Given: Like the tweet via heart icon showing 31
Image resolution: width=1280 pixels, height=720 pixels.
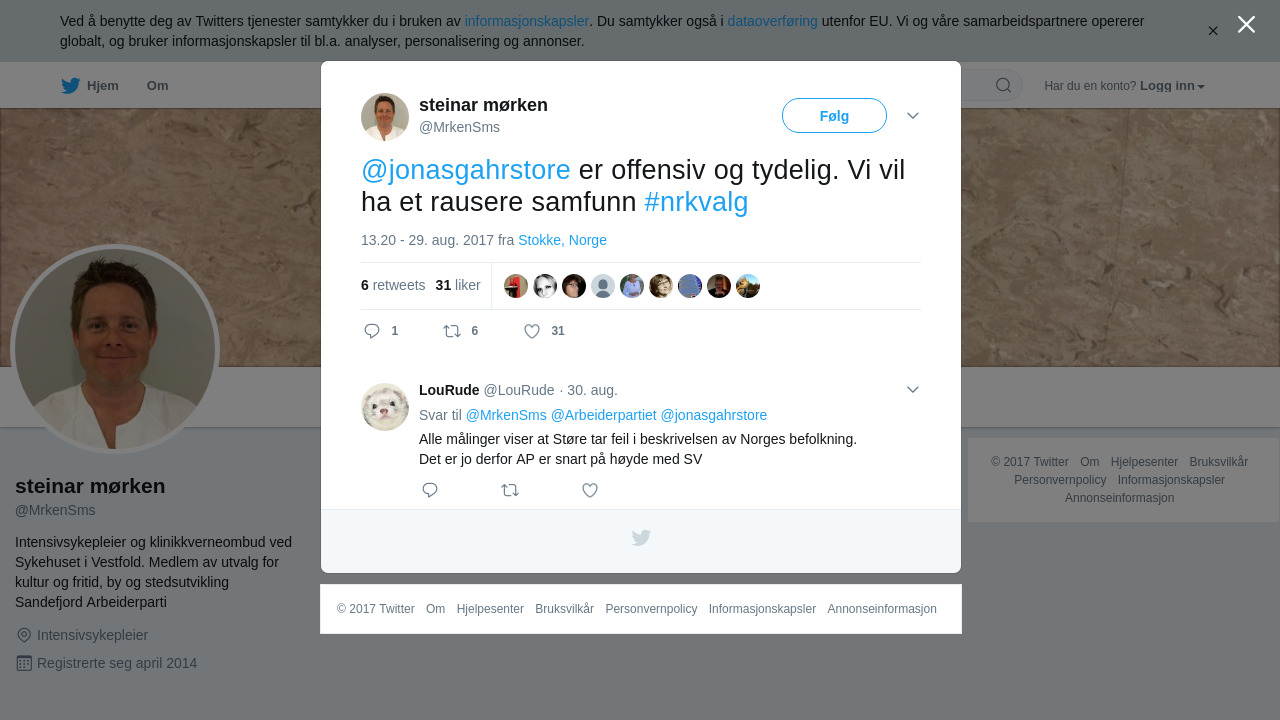Looking at the screenshot, I should (x=532, y=331).
